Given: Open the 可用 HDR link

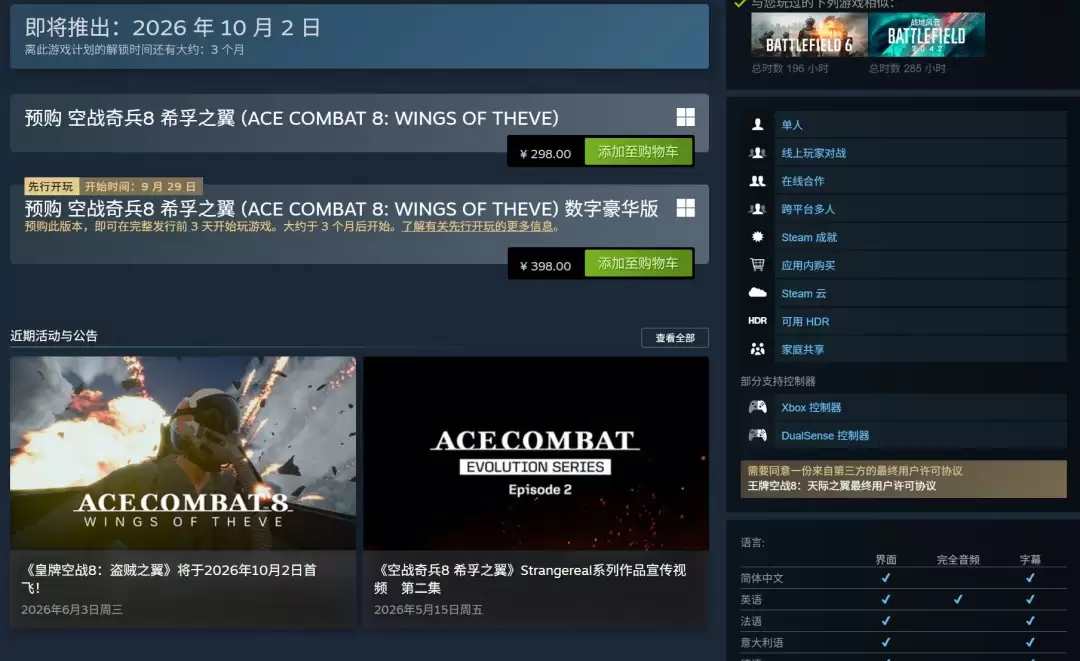Looking at the screenshot, I should click(805, 322).
